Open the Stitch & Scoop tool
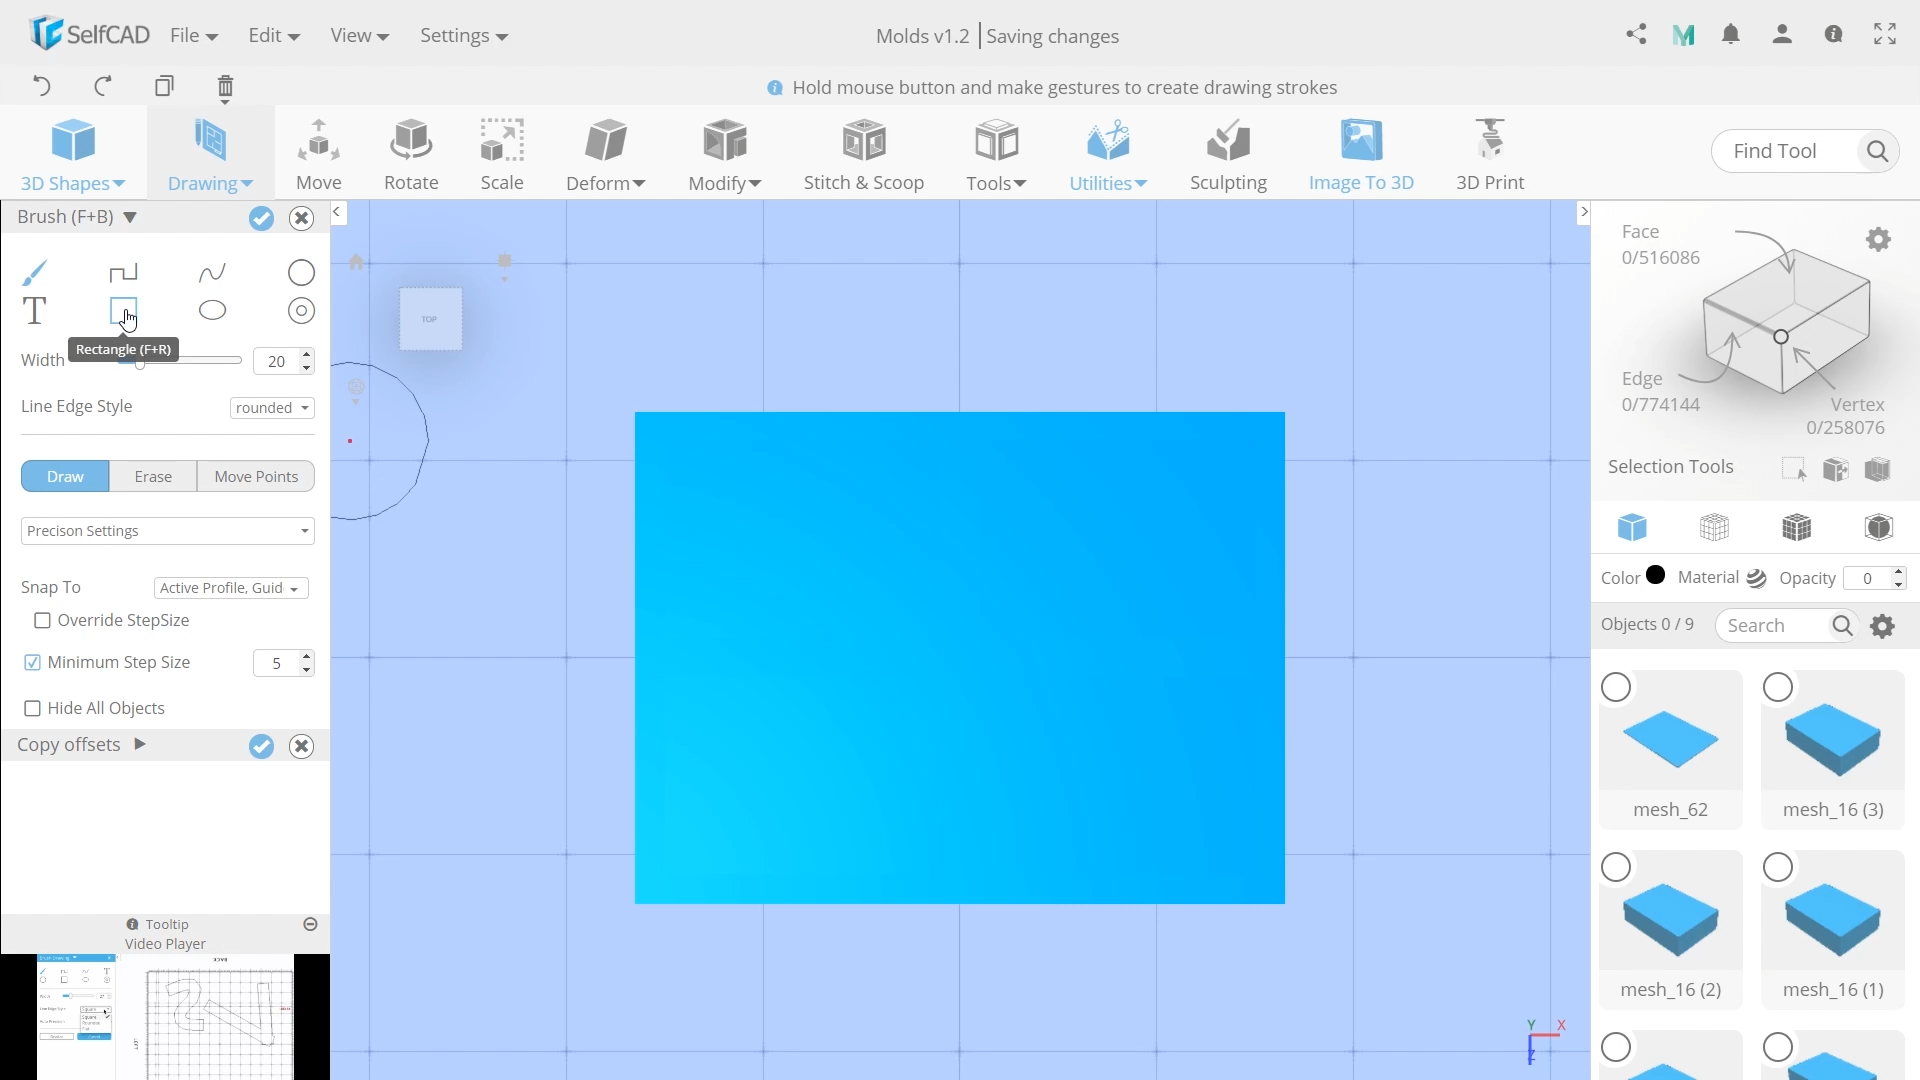This screenshot has height=1080, width=1920. click(864, 154)
